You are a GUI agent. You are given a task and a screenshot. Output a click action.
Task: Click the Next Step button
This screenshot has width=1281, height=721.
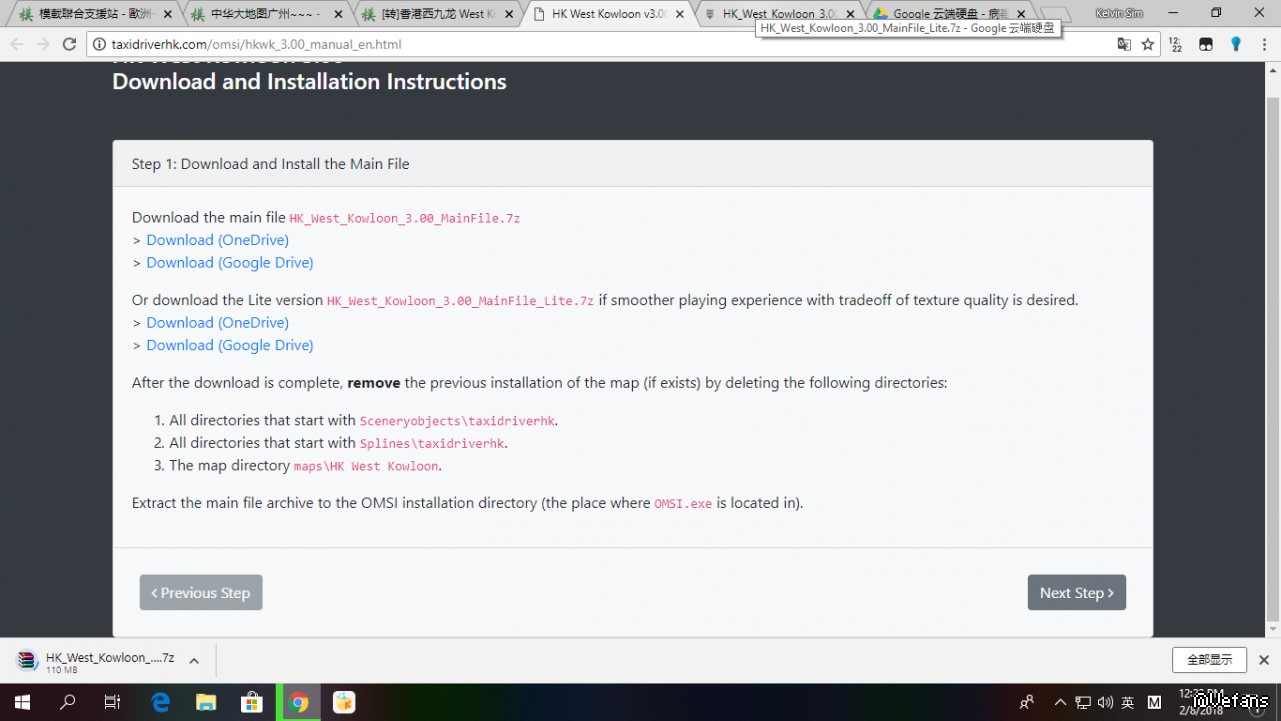tap(1076, 593)
